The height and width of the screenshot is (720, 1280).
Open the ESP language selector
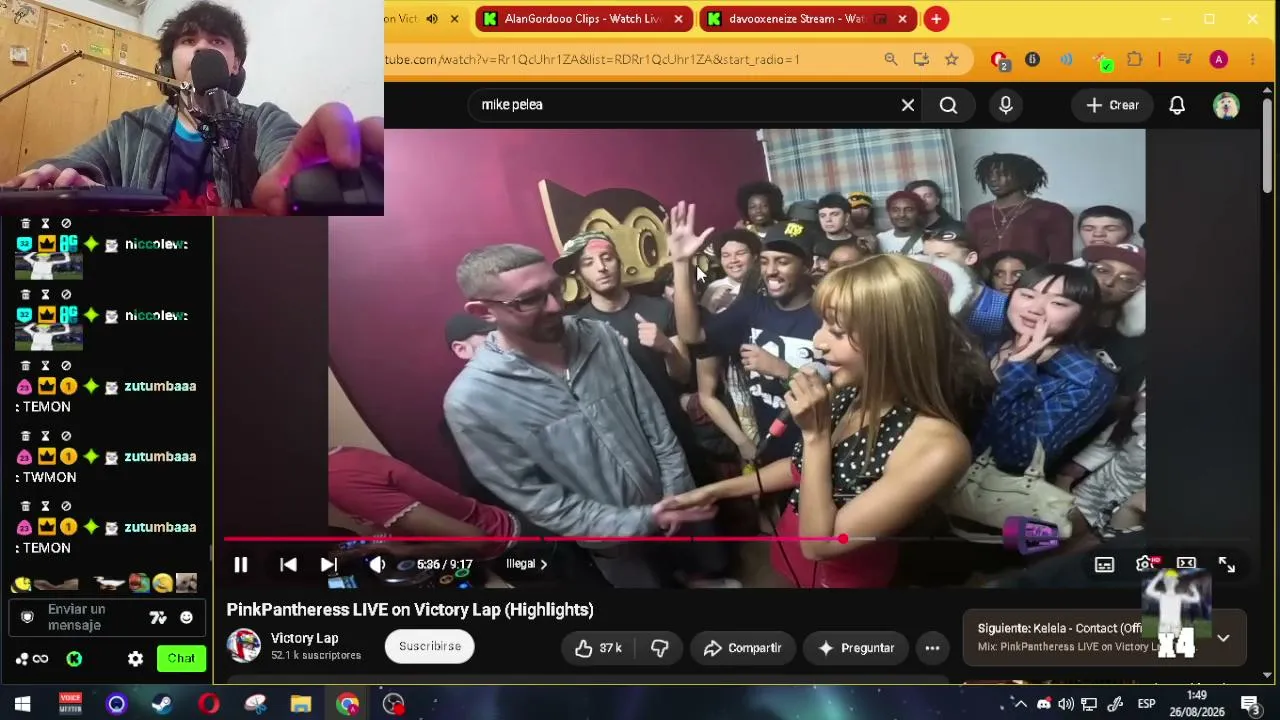tap(1147, 704)
